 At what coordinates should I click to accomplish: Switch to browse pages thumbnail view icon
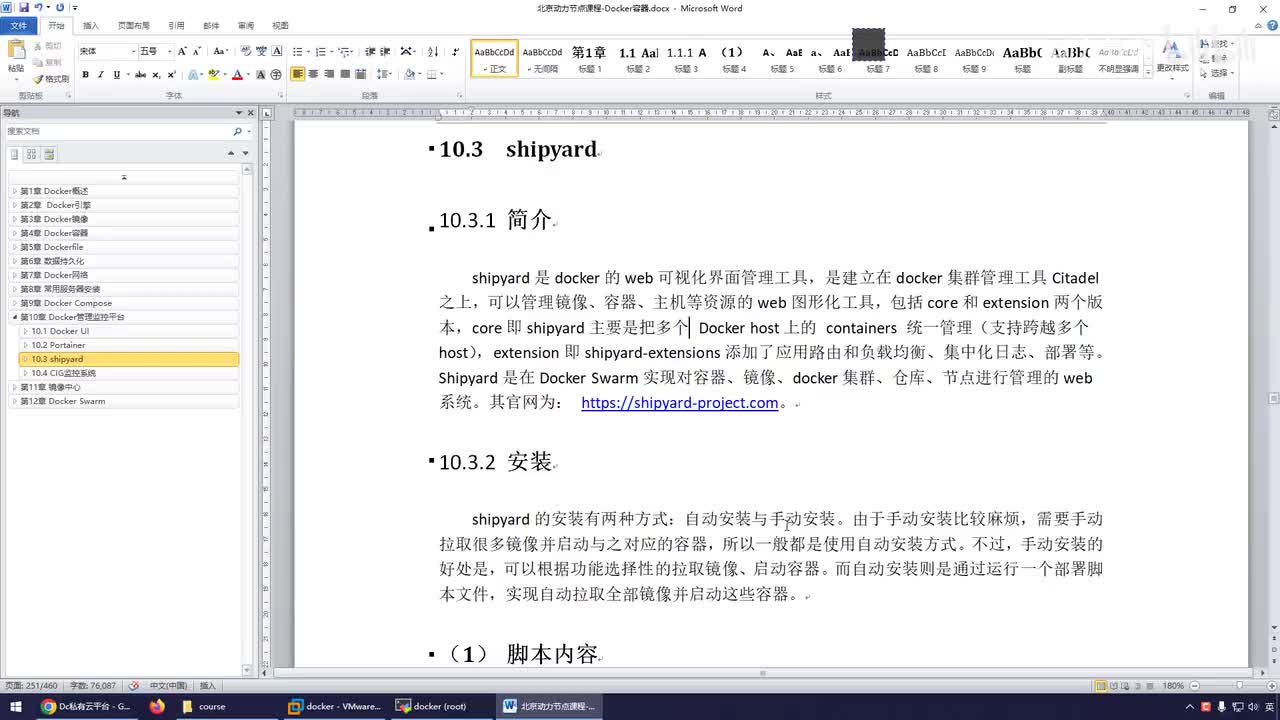coord(31,154)
